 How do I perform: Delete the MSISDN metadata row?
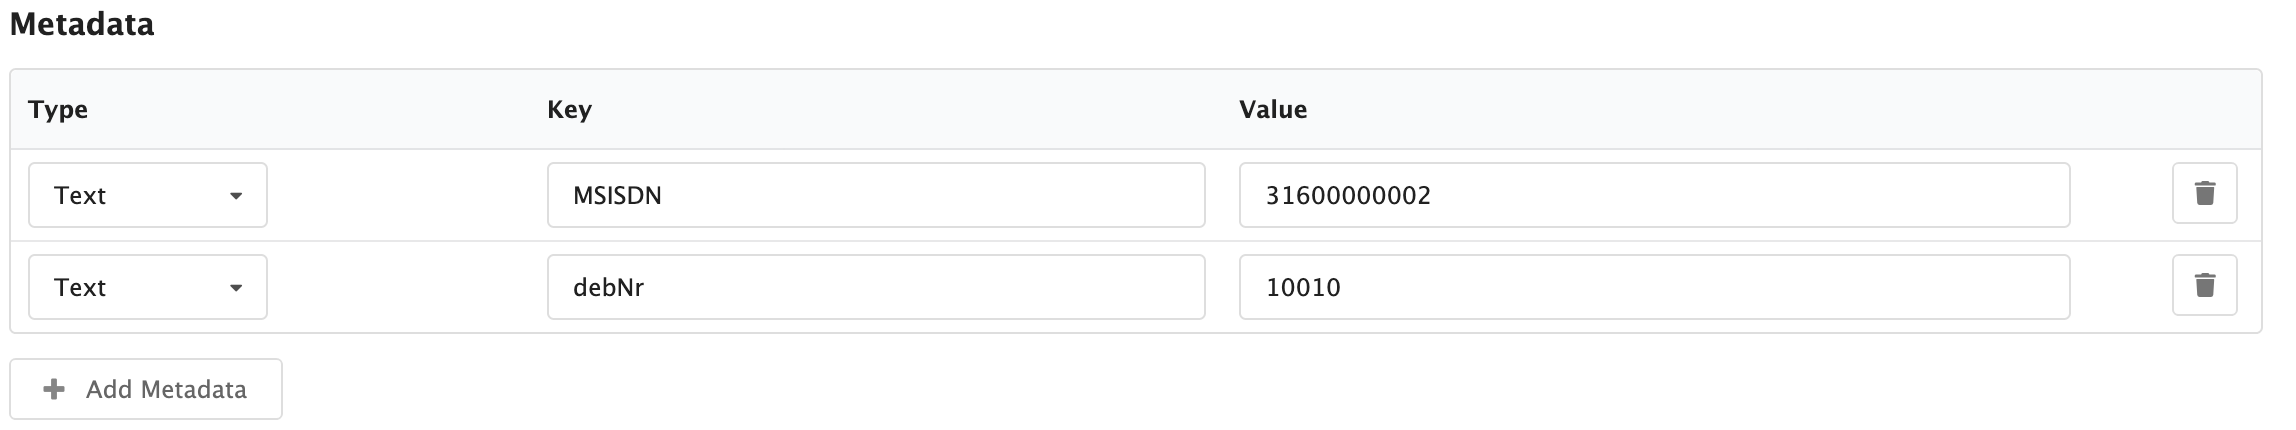point(2204,194)
